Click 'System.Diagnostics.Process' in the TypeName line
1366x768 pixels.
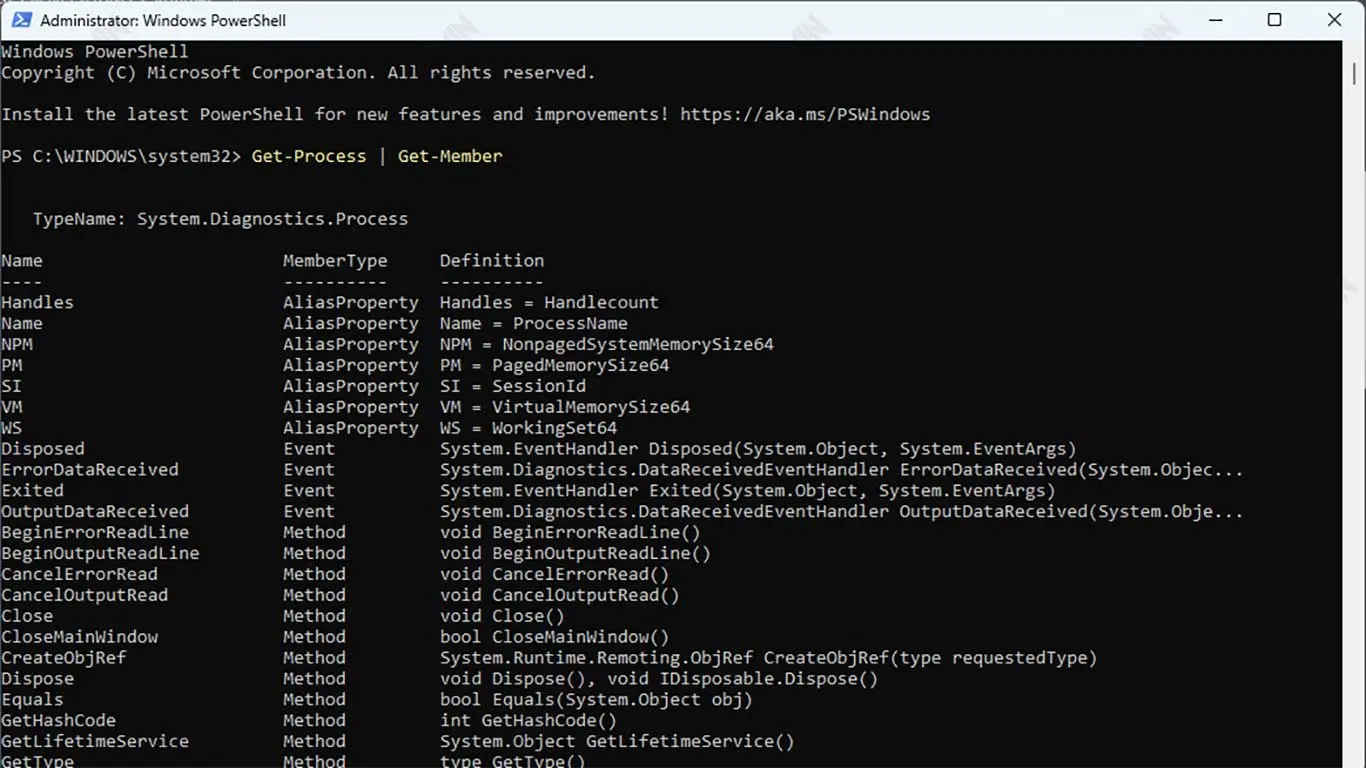tap(272, 219)
